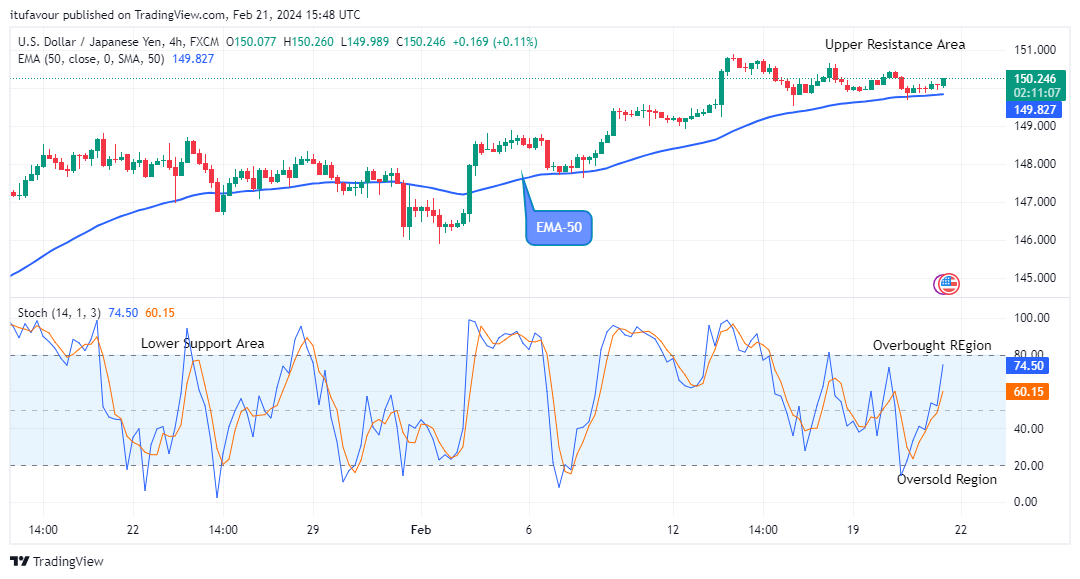Click the TradingView logo icon
Viewport: 1080px width, 579px height.
19,561
